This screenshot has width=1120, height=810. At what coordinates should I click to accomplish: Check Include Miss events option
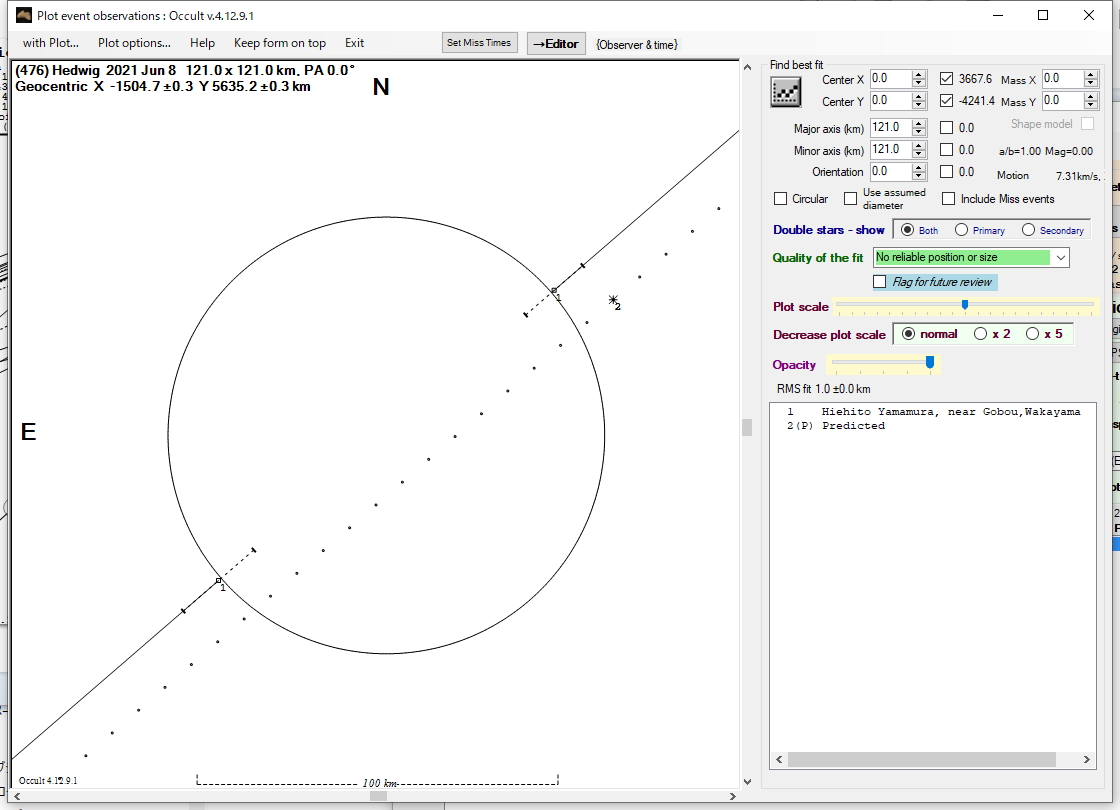[949, 199]
